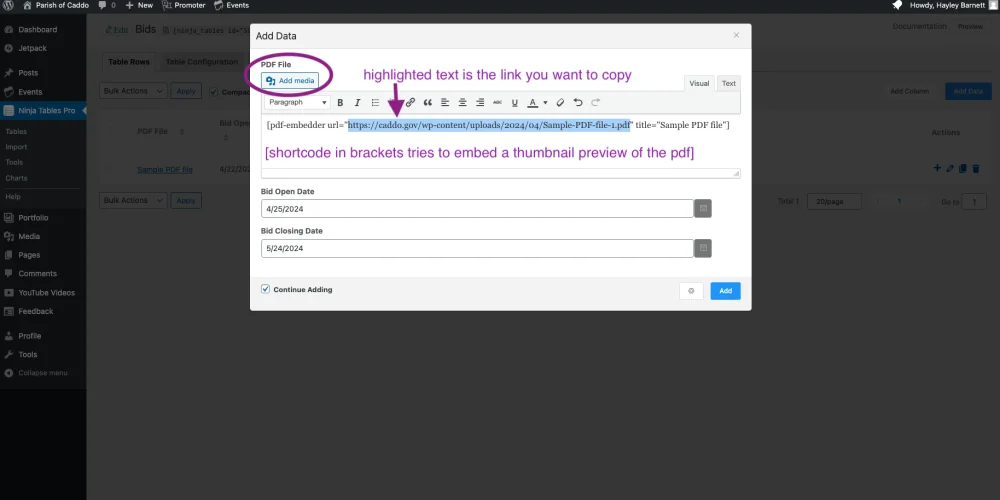Screen dimensions: 1000x500
Task: Uncheck the Continue Adding checkbox
Action: [x=265, y=289]
